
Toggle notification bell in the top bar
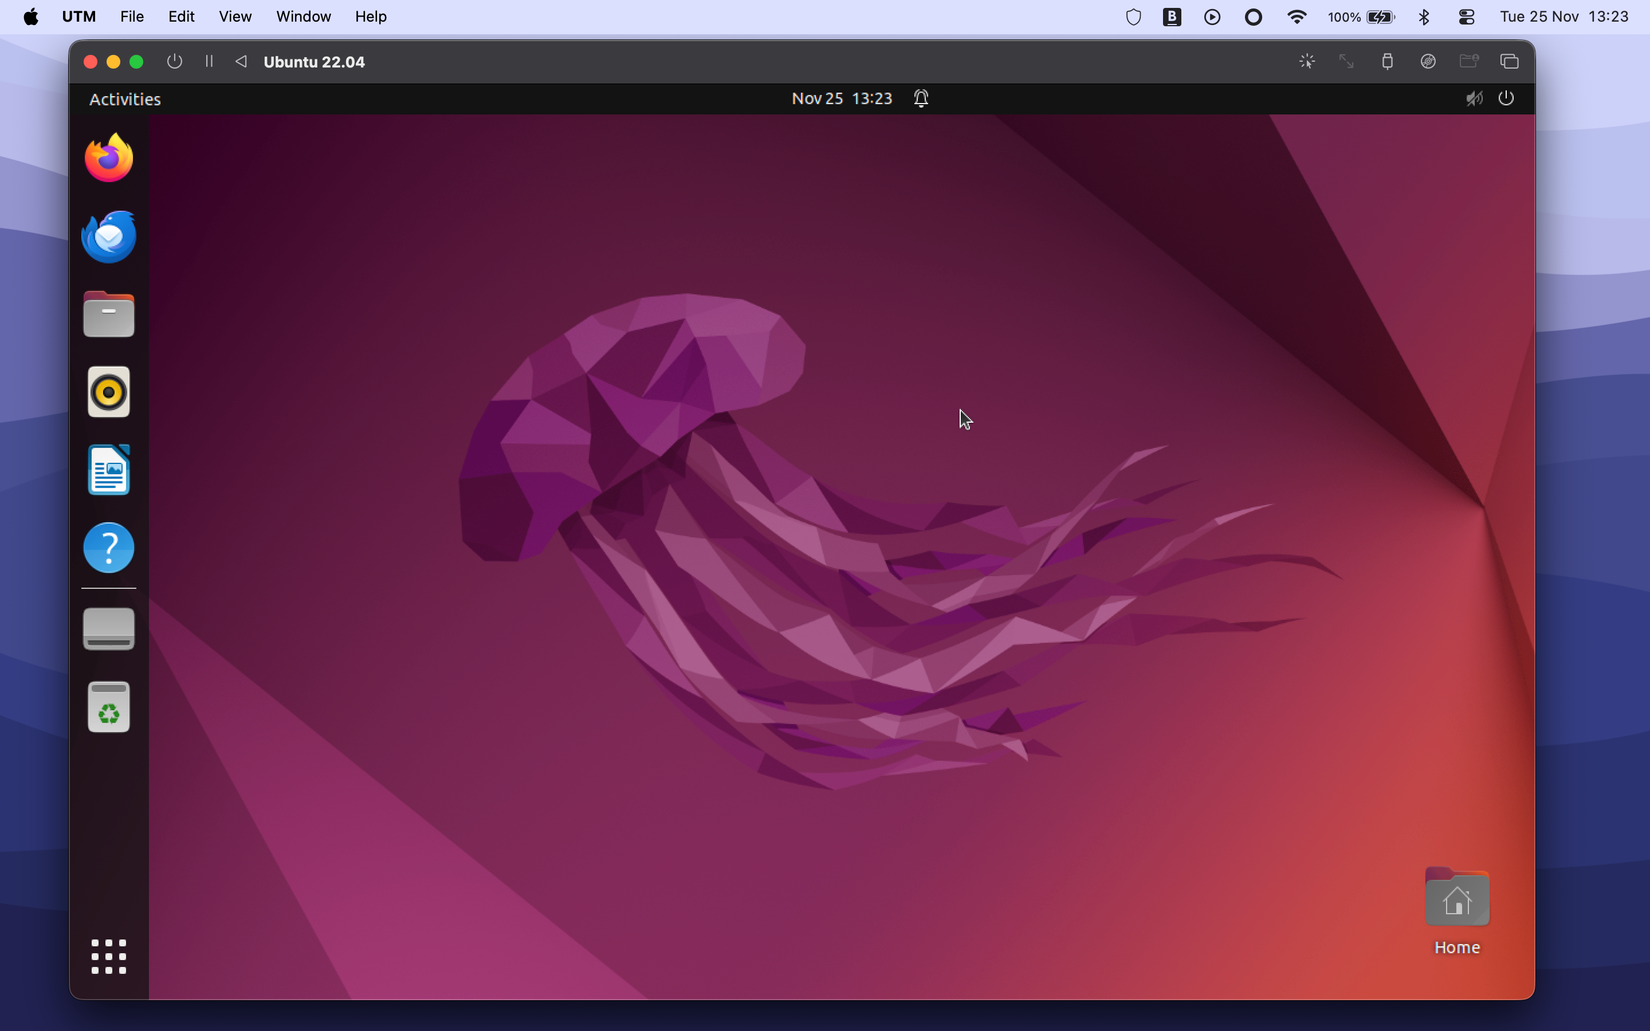click(x=920, y=98)
